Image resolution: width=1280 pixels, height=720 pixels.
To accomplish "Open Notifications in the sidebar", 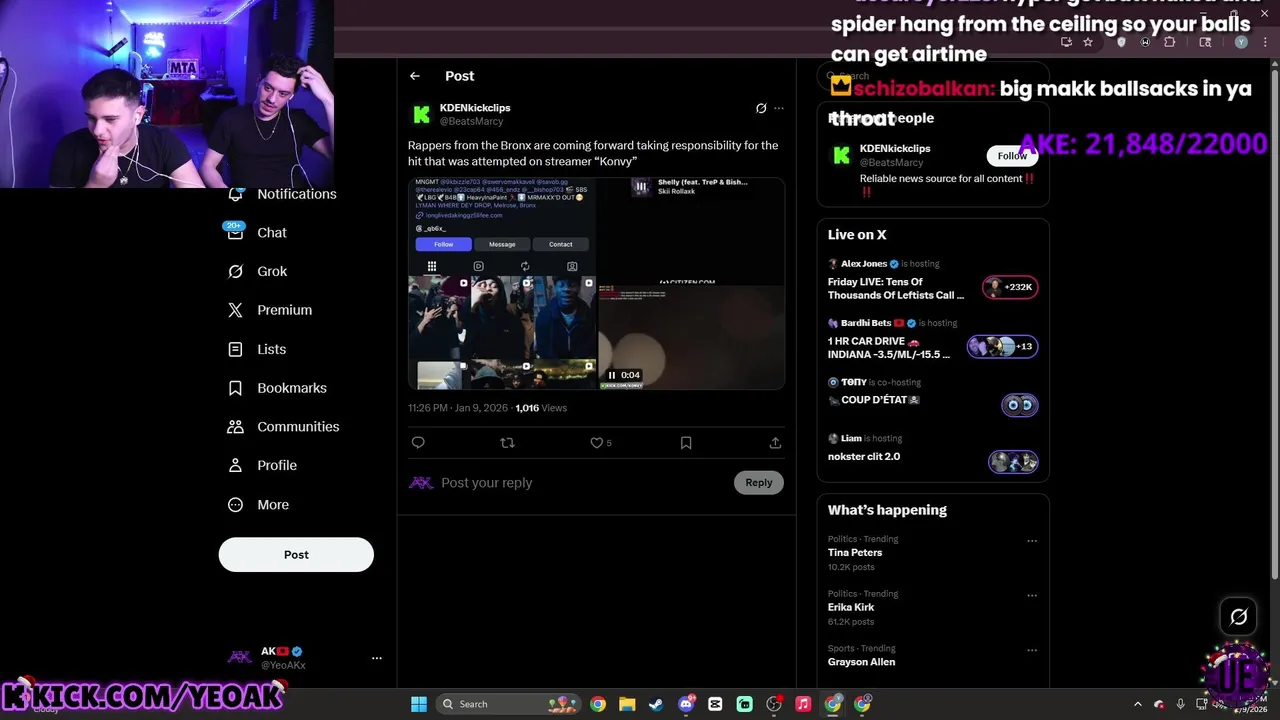I will tap(283, 194).
